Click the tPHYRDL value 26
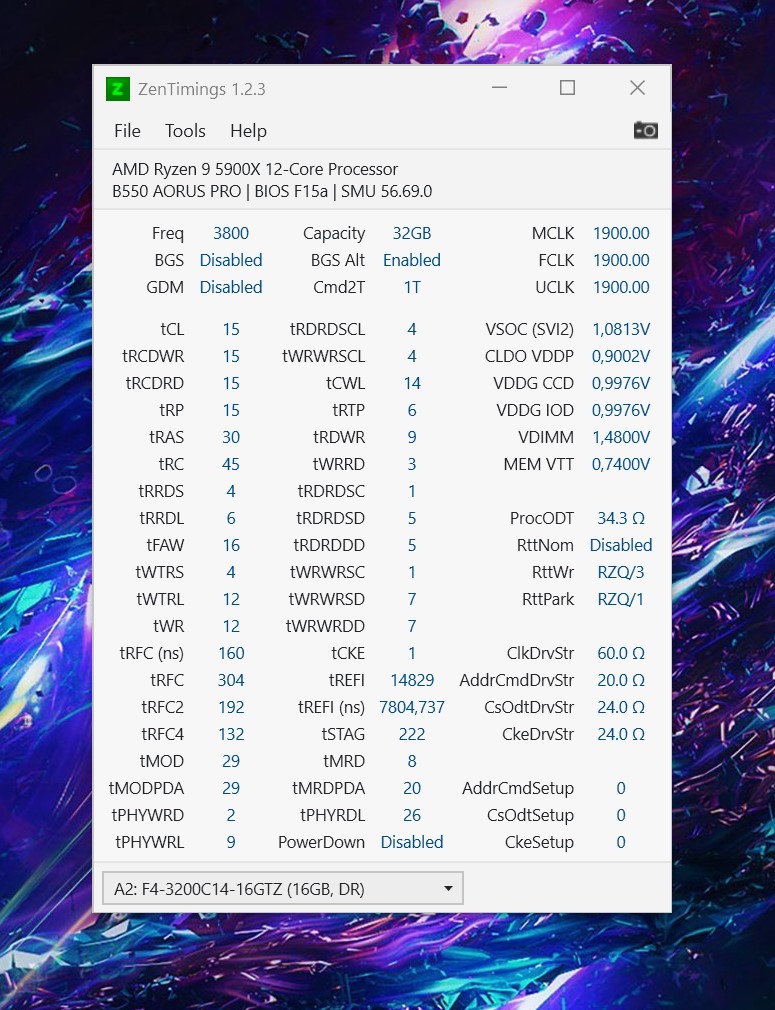 click(412, 815)
